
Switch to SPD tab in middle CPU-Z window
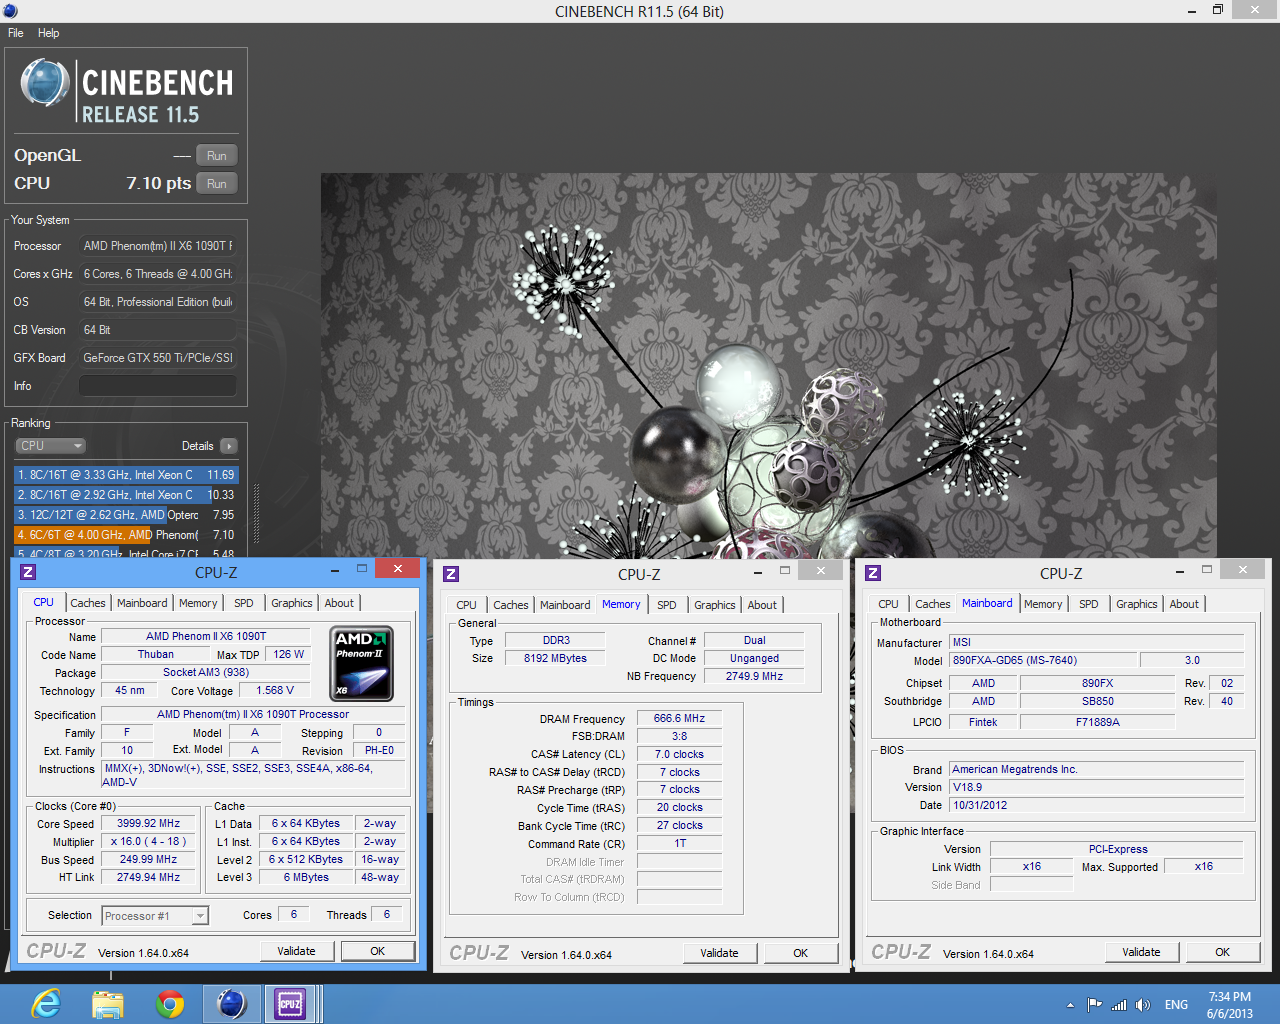(x=667, y=605)
